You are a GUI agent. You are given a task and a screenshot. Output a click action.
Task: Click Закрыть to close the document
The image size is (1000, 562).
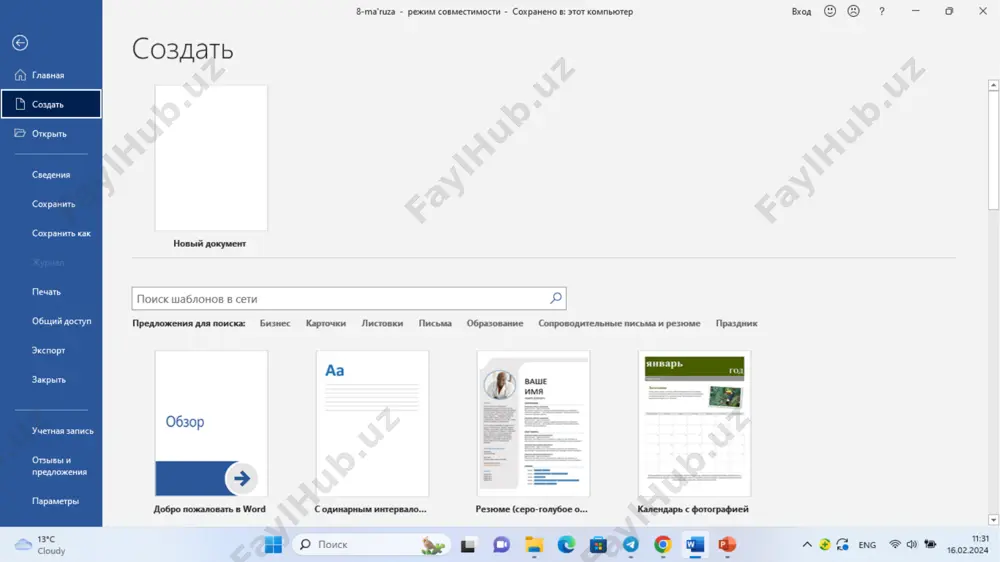tap(51, 380)
